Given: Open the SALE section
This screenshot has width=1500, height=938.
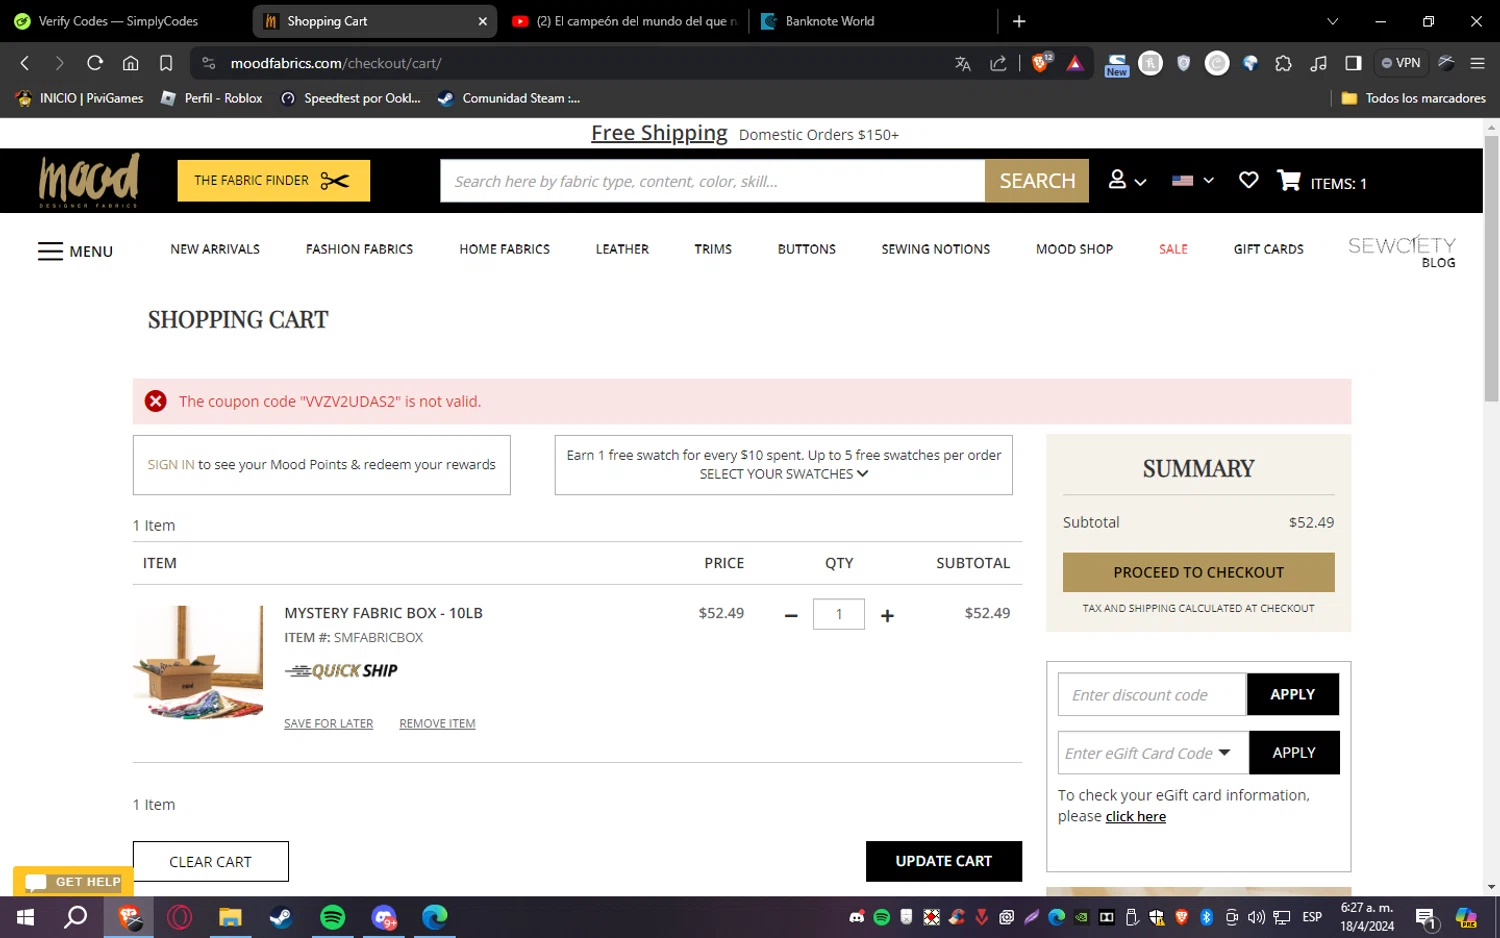Looking at the screenshot, I should [1173, 249].
